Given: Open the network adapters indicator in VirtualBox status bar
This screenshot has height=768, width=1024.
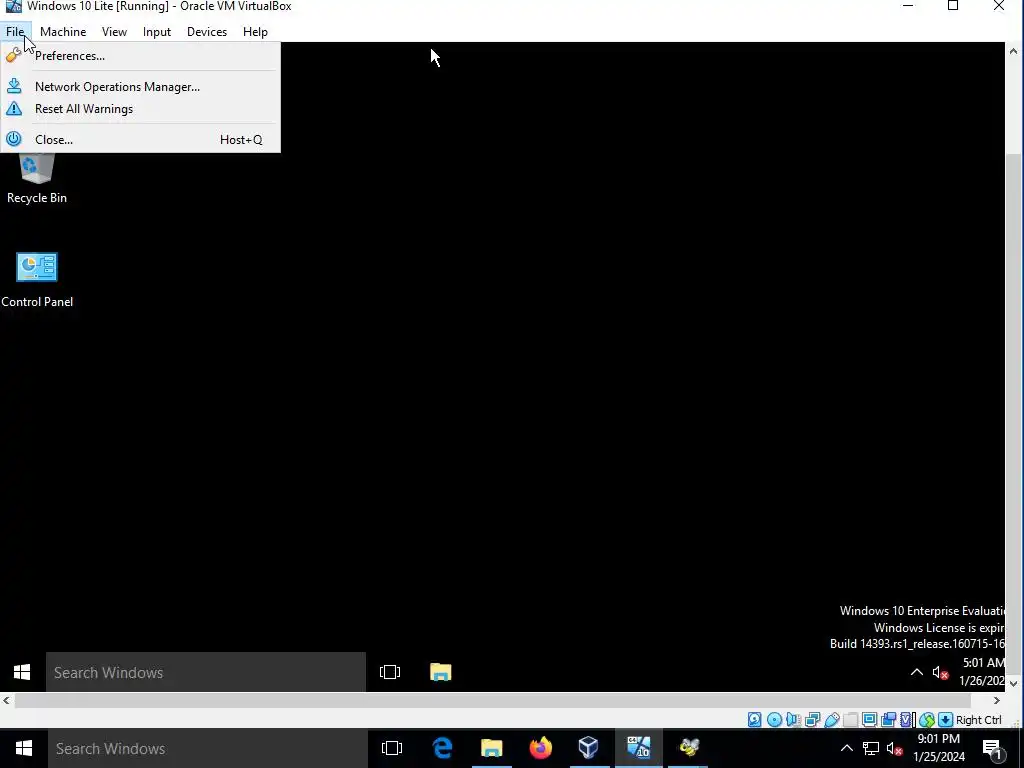Looking at the screenshot, I should 812,720.
